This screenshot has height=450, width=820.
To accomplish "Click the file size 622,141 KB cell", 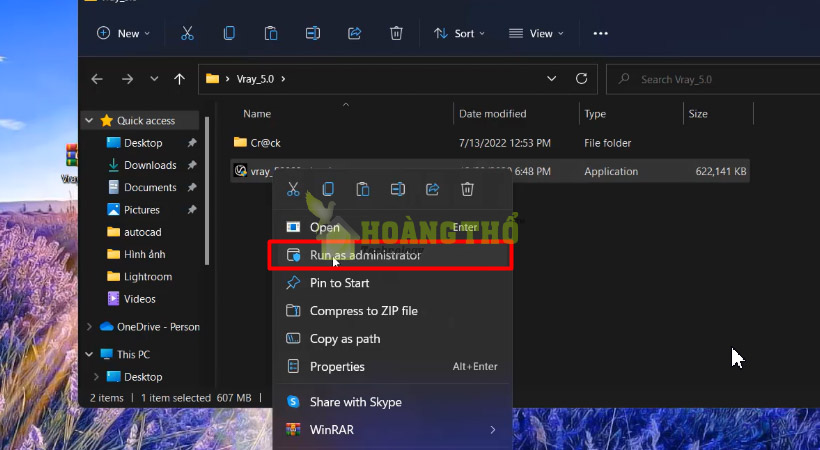I will (721, 171).
